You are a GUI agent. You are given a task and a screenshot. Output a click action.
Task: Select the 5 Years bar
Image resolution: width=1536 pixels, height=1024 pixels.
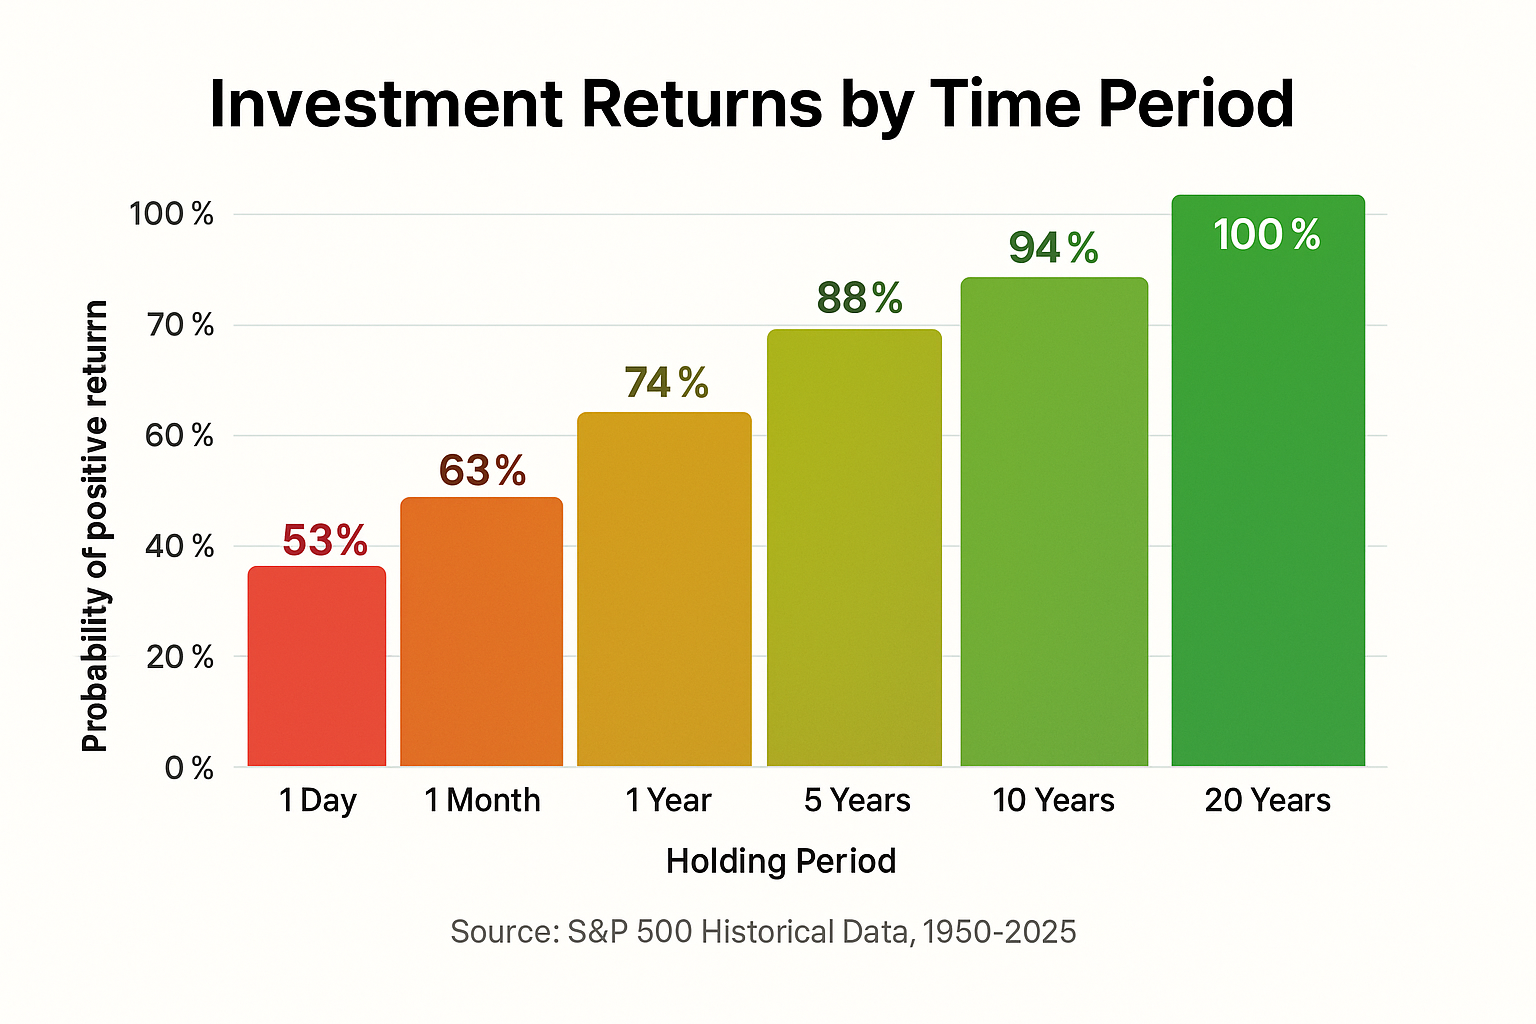pos(854,548)
